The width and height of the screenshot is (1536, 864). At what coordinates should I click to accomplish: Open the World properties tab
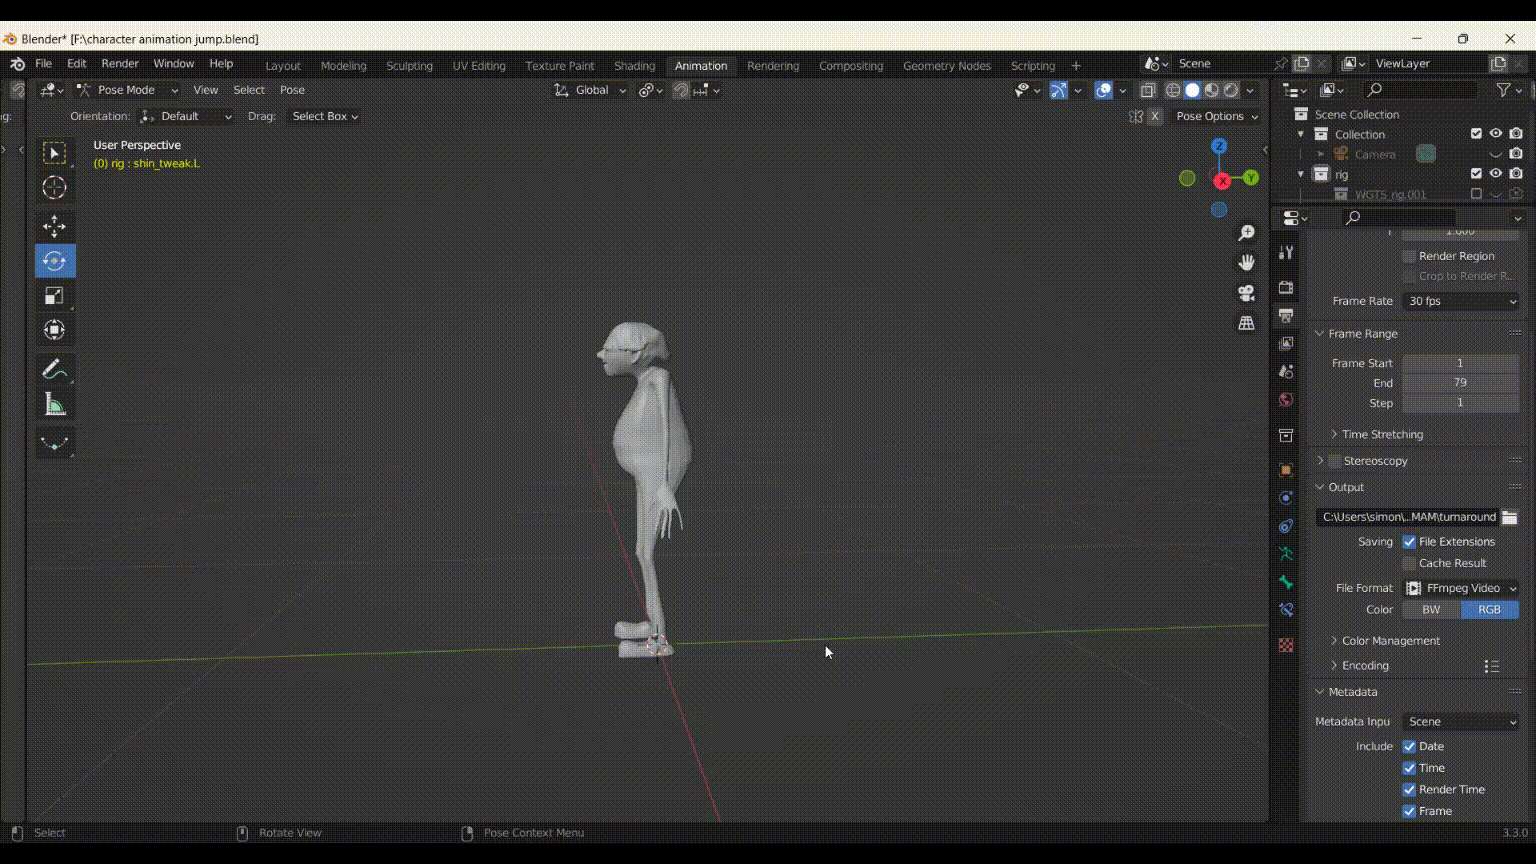(x=1286, y=400)
